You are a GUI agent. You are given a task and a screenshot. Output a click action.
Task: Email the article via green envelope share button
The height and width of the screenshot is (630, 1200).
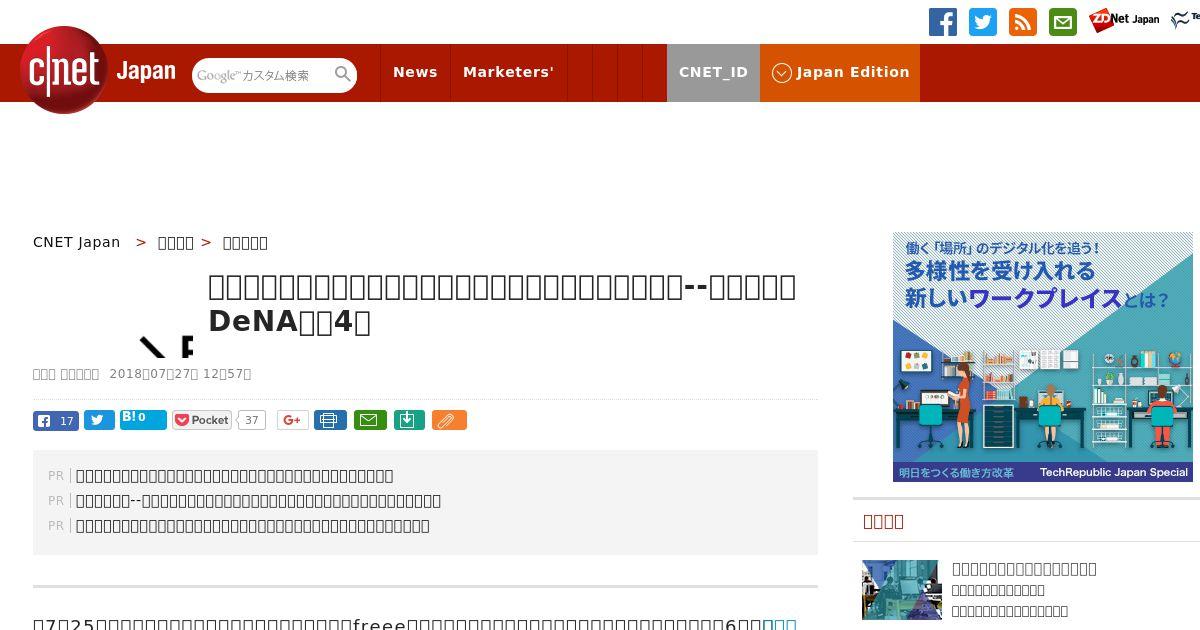370,420
